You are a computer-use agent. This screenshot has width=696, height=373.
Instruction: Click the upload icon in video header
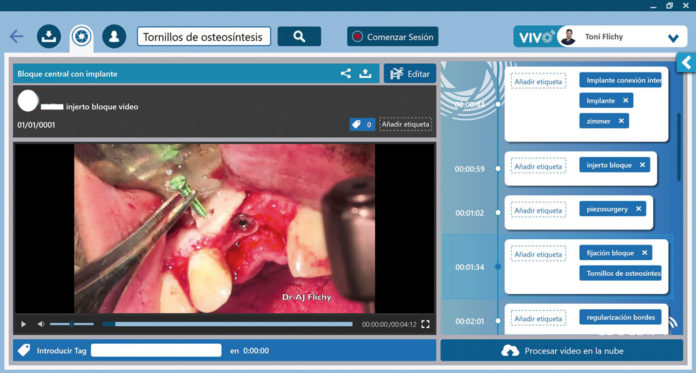pyautogui.click(x=365, y=74)
